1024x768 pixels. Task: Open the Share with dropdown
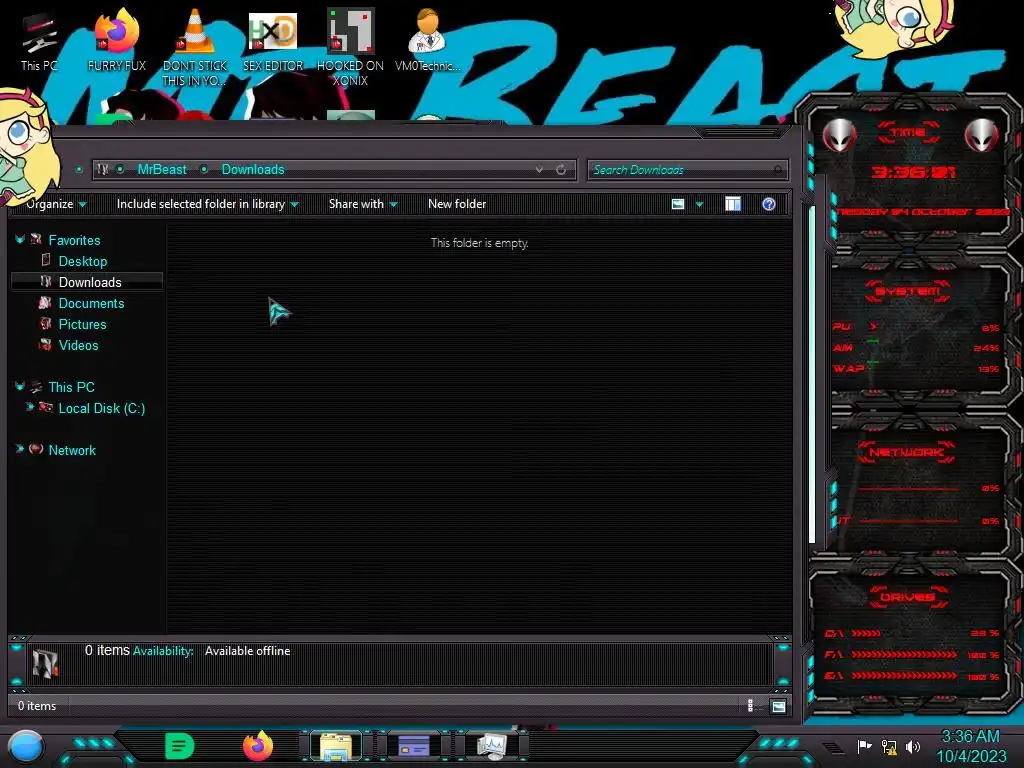tap(363, 204)
